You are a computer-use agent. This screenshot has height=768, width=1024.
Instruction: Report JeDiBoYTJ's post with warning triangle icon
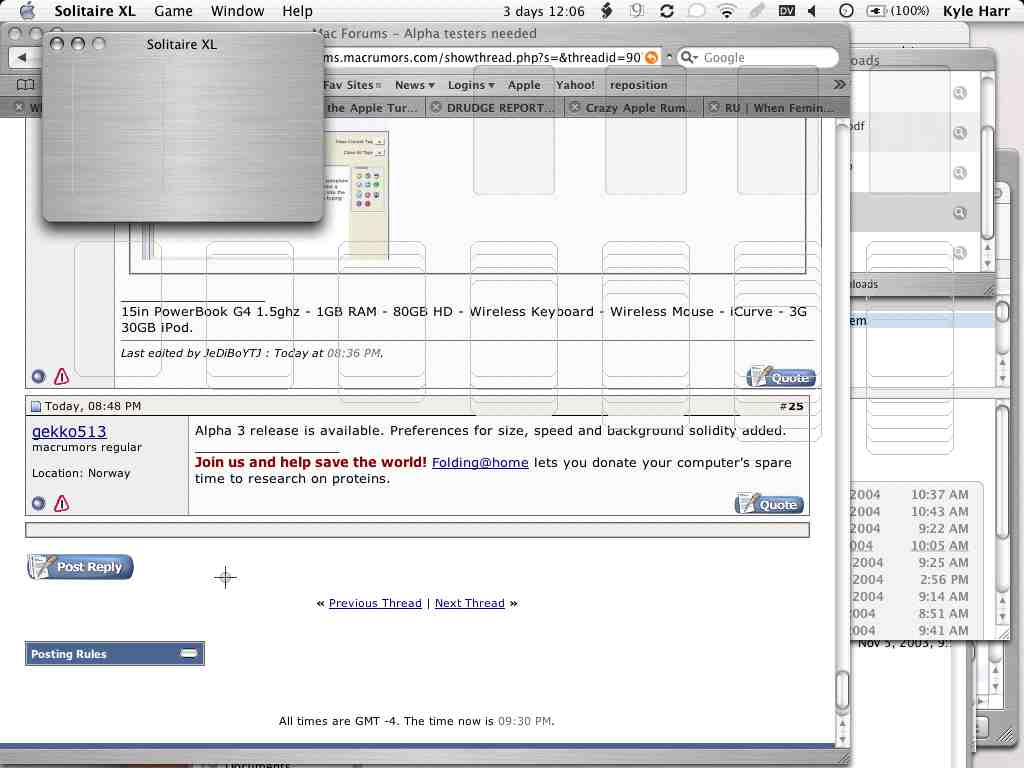point(61,376)
